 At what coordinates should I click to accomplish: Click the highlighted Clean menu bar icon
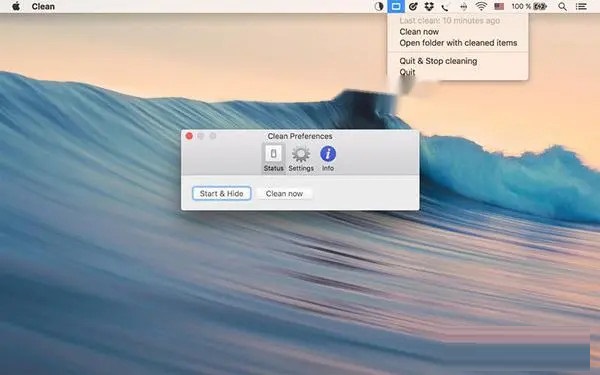pos(396,7)
